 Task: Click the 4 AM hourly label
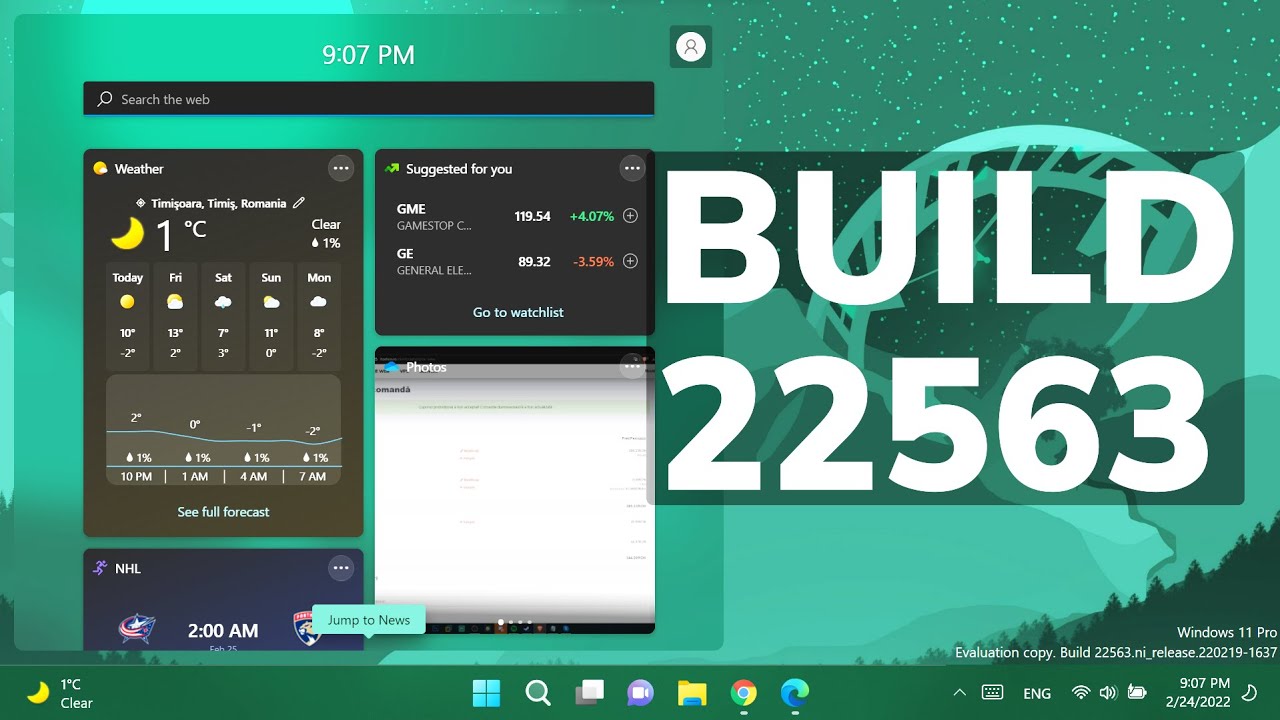pos(253,477)
